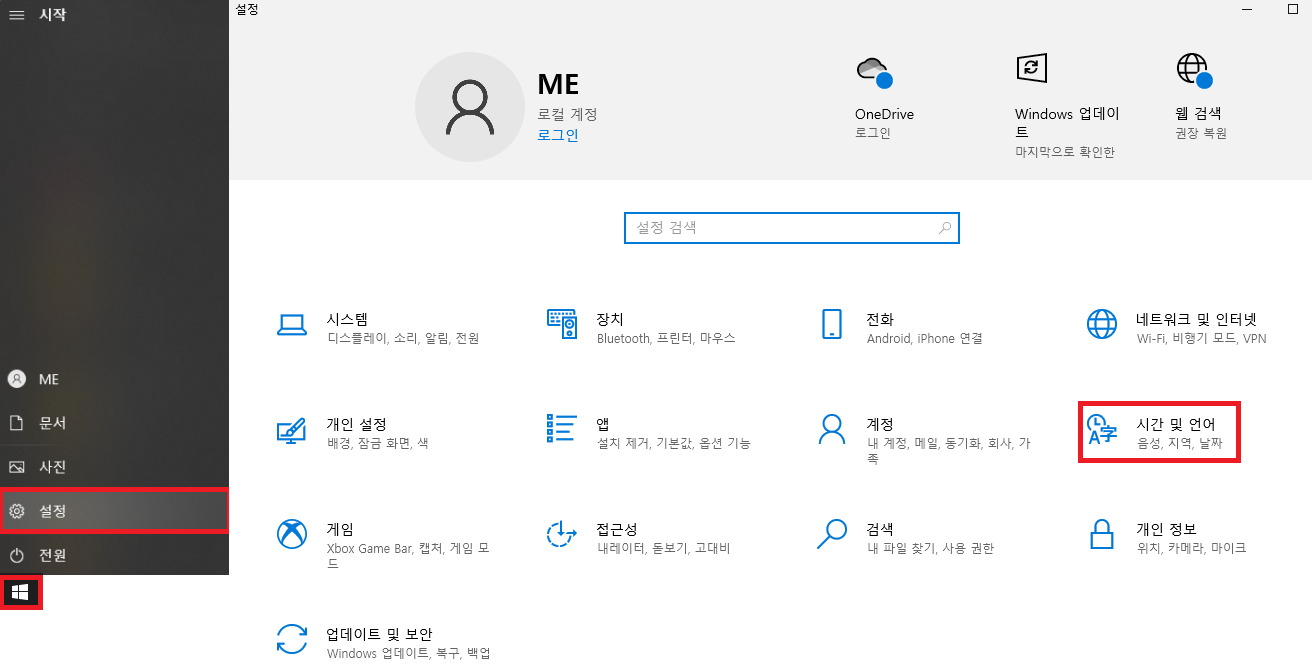1312x669 pixels.
Task: Click the 개인 정보 category title text
Action: point(1166,529)
